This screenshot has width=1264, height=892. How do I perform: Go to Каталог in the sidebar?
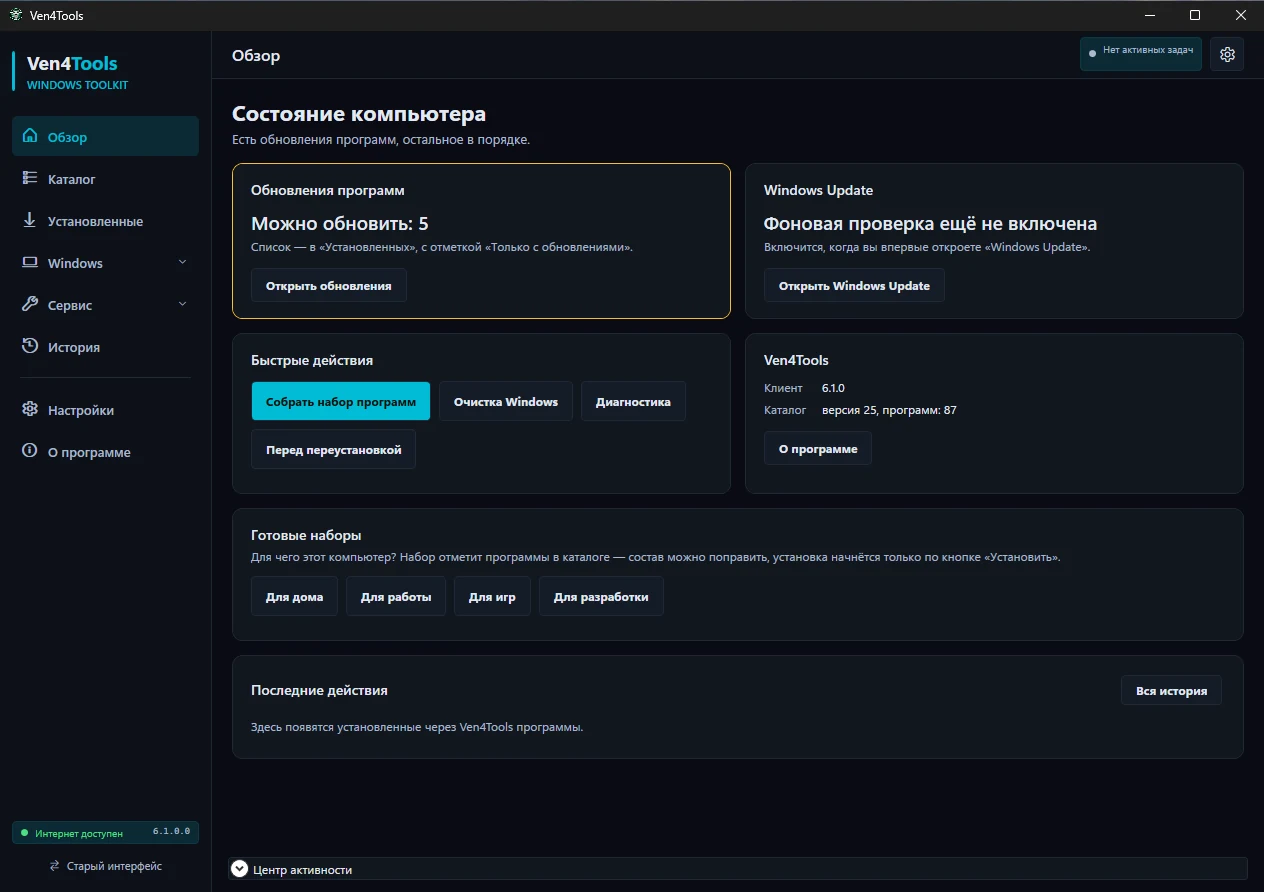(105, 179)
